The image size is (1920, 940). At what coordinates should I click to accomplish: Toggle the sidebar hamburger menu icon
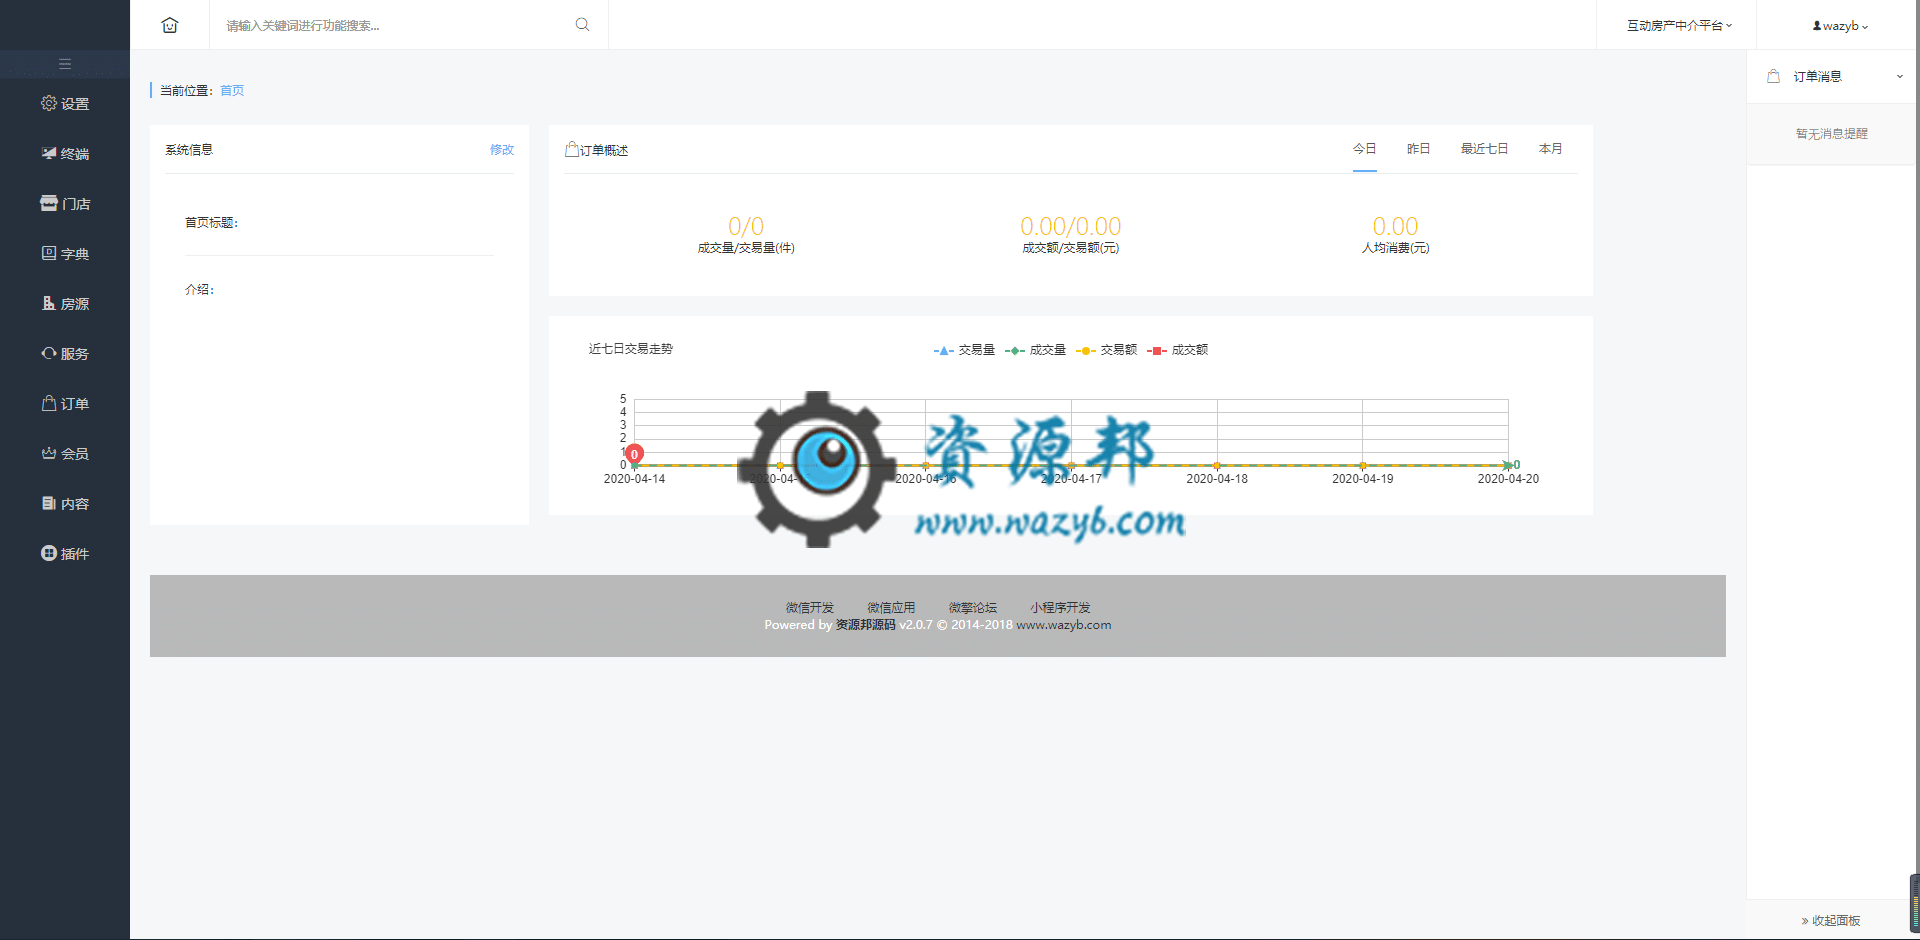[65, 64]
